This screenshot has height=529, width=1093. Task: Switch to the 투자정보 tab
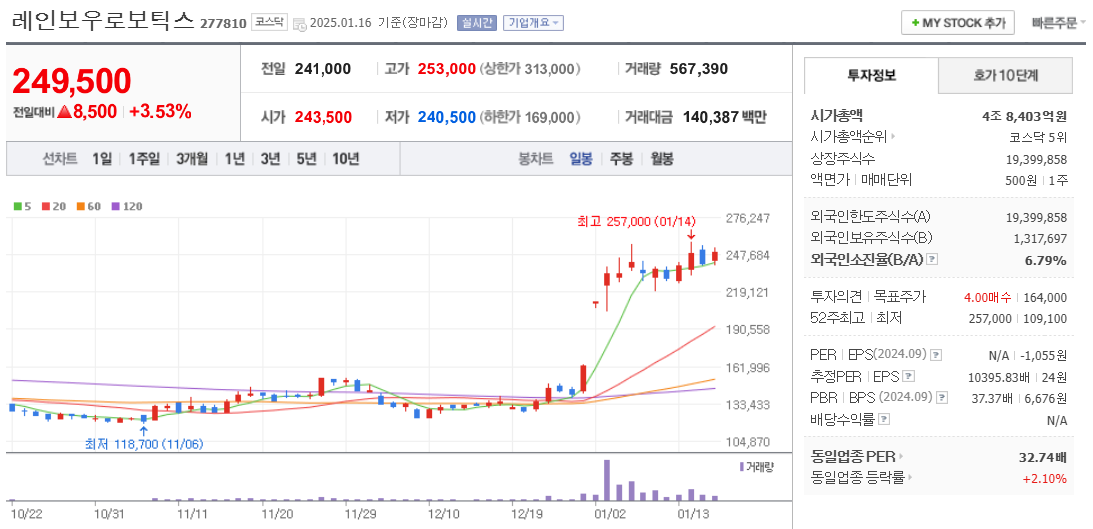tap(871, 75)
